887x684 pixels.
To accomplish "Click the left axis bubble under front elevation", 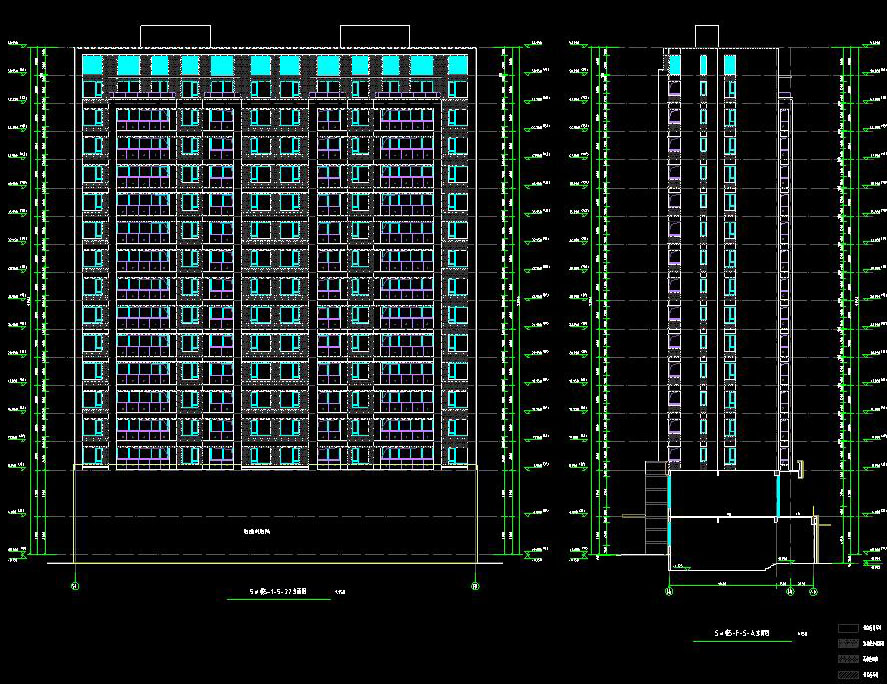I will coord(75,586).
